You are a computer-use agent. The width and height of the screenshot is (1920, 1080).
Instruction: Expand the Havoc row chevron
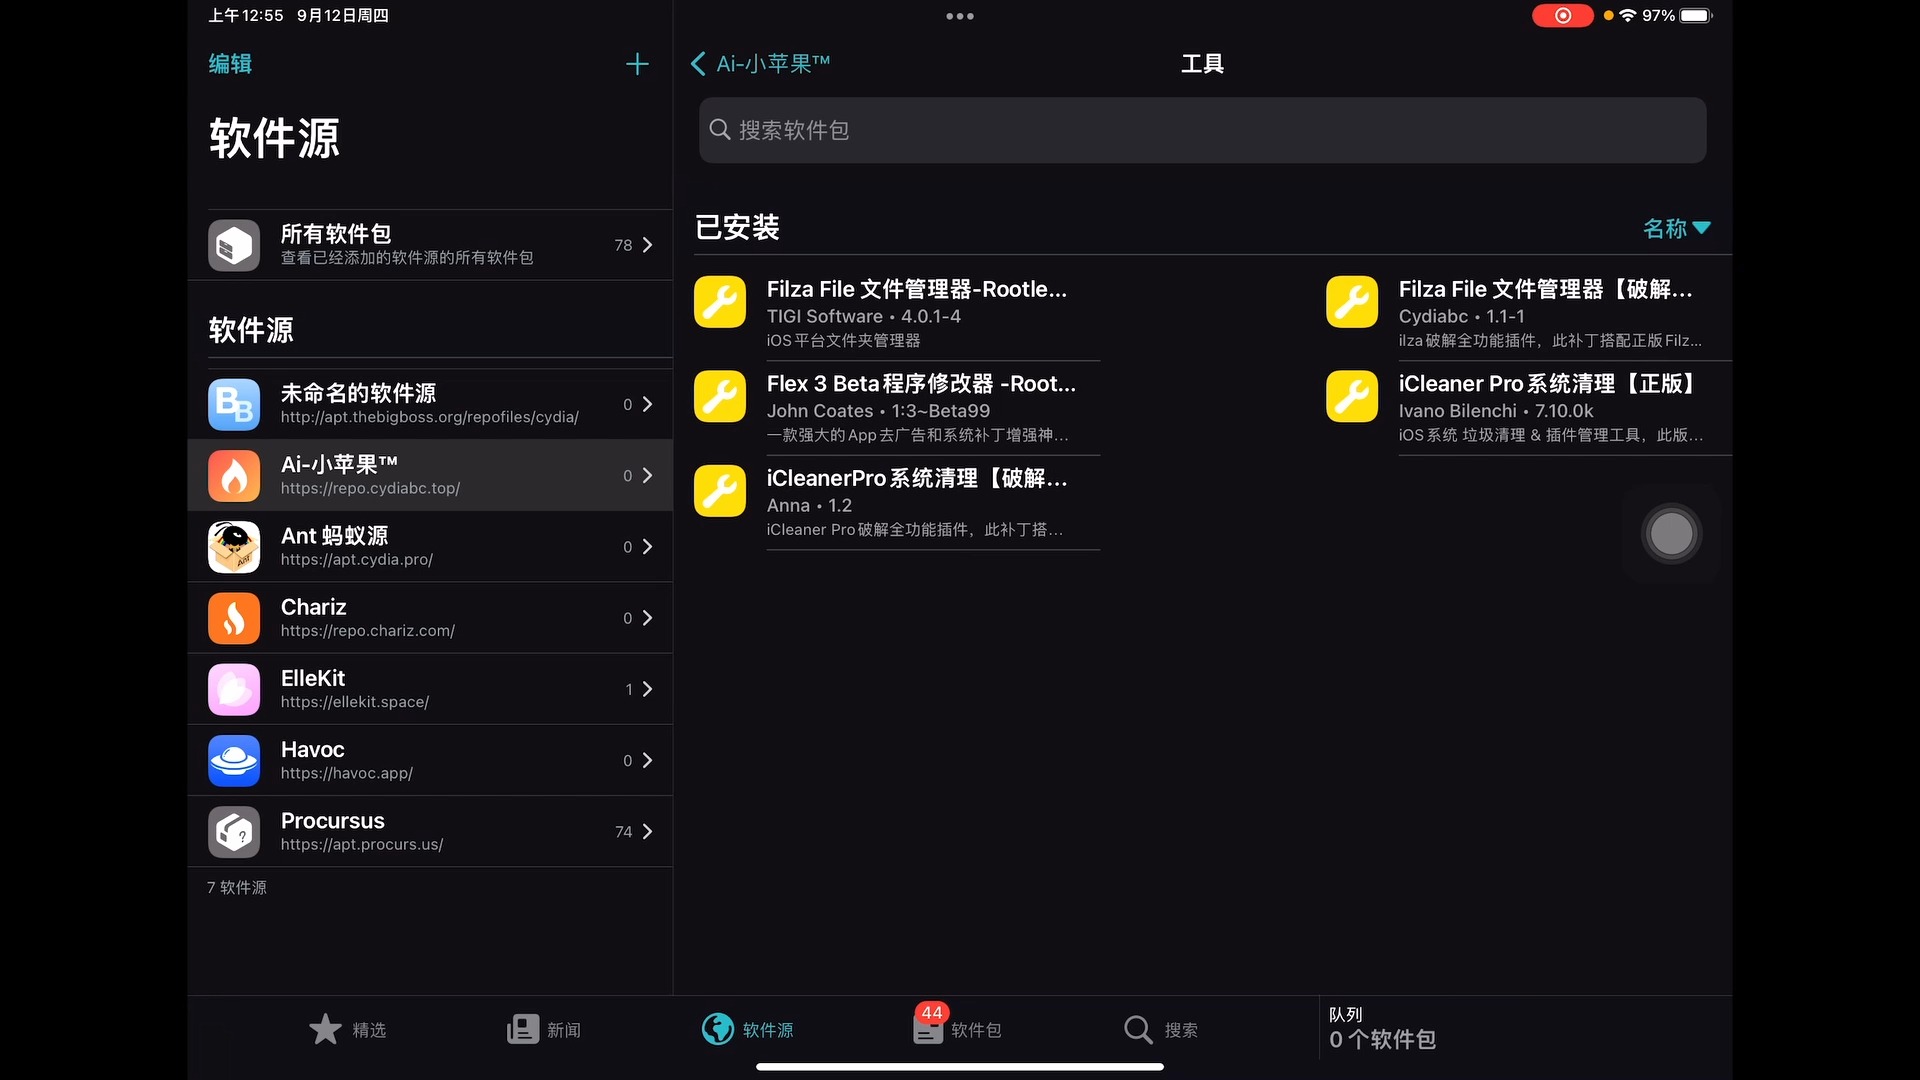(x=648, y=760)
